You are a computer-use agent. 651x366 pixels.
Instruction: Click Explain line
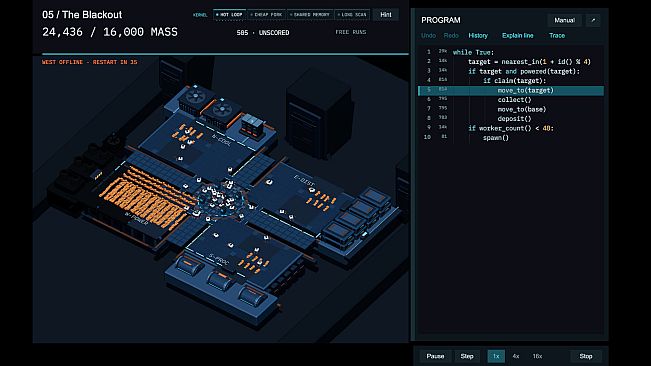[517, 36]
